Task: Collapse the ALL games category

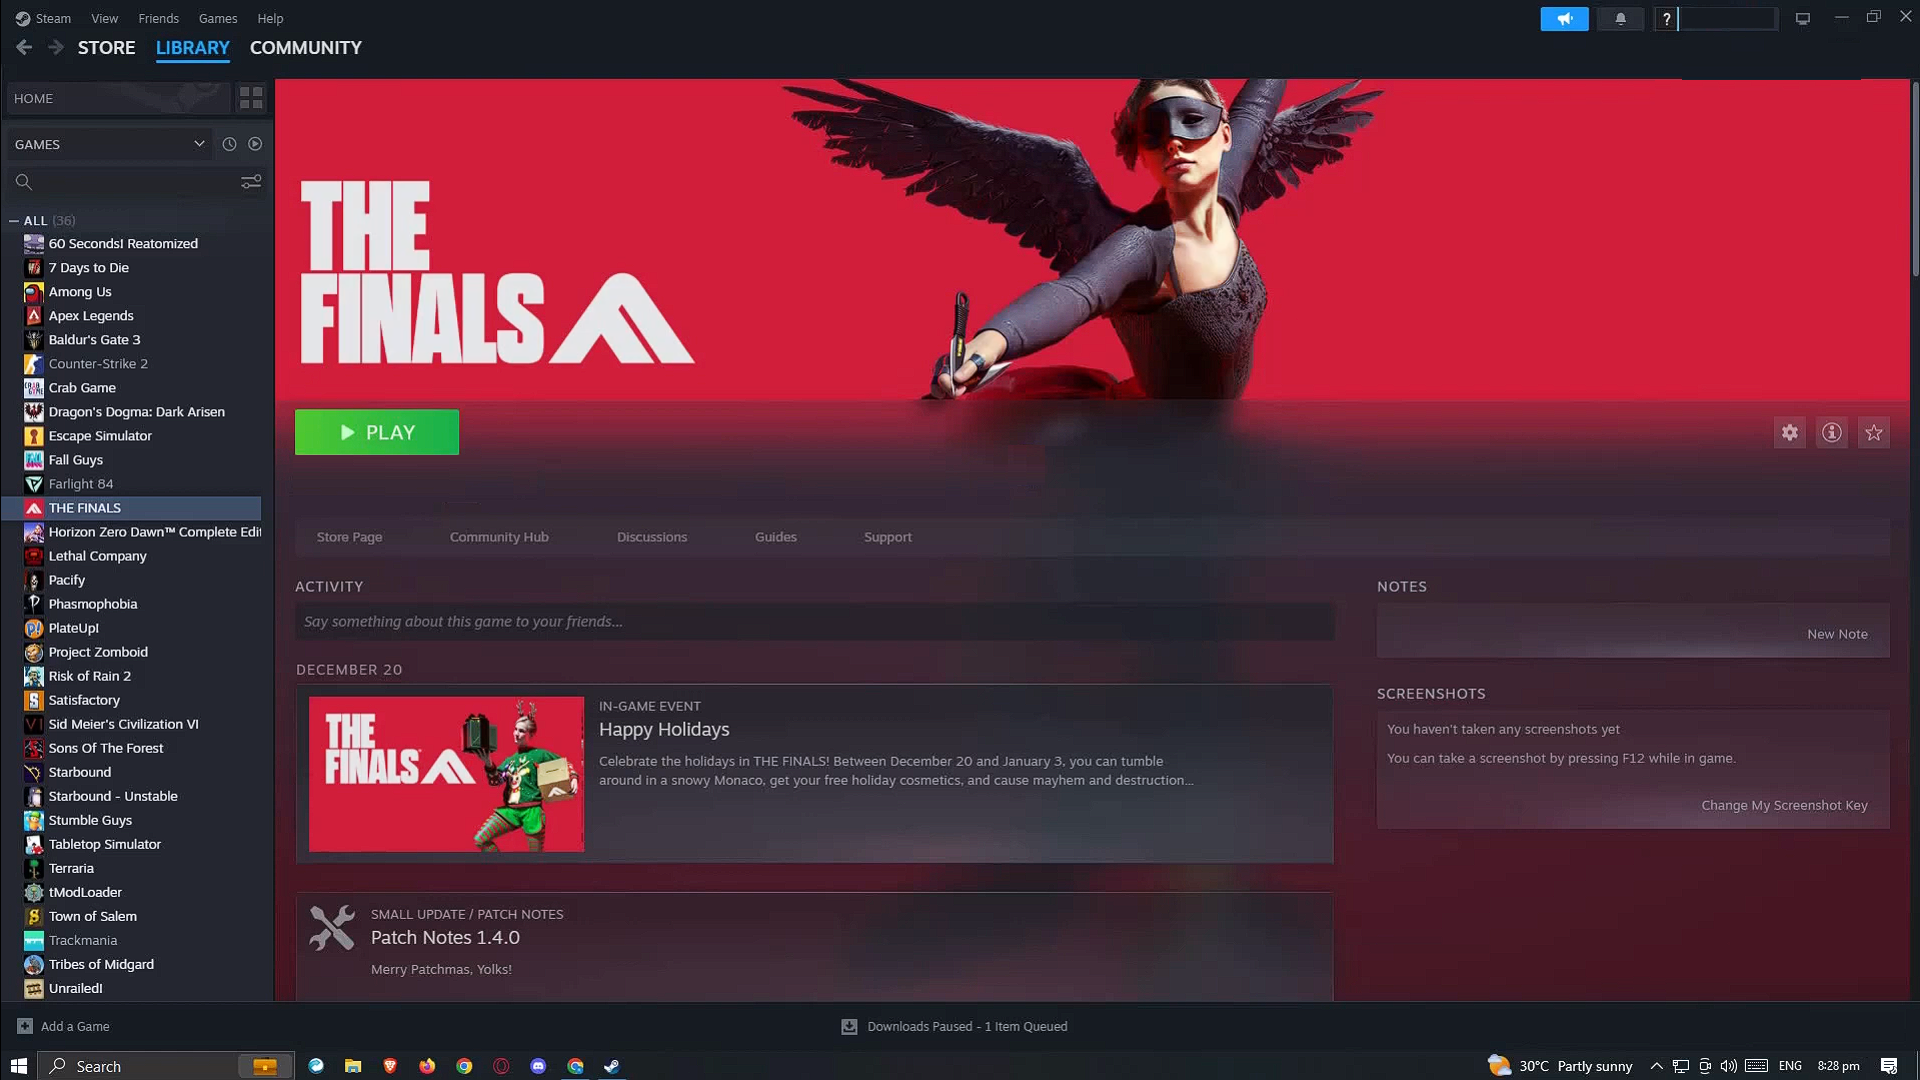Action: (14, 221)
